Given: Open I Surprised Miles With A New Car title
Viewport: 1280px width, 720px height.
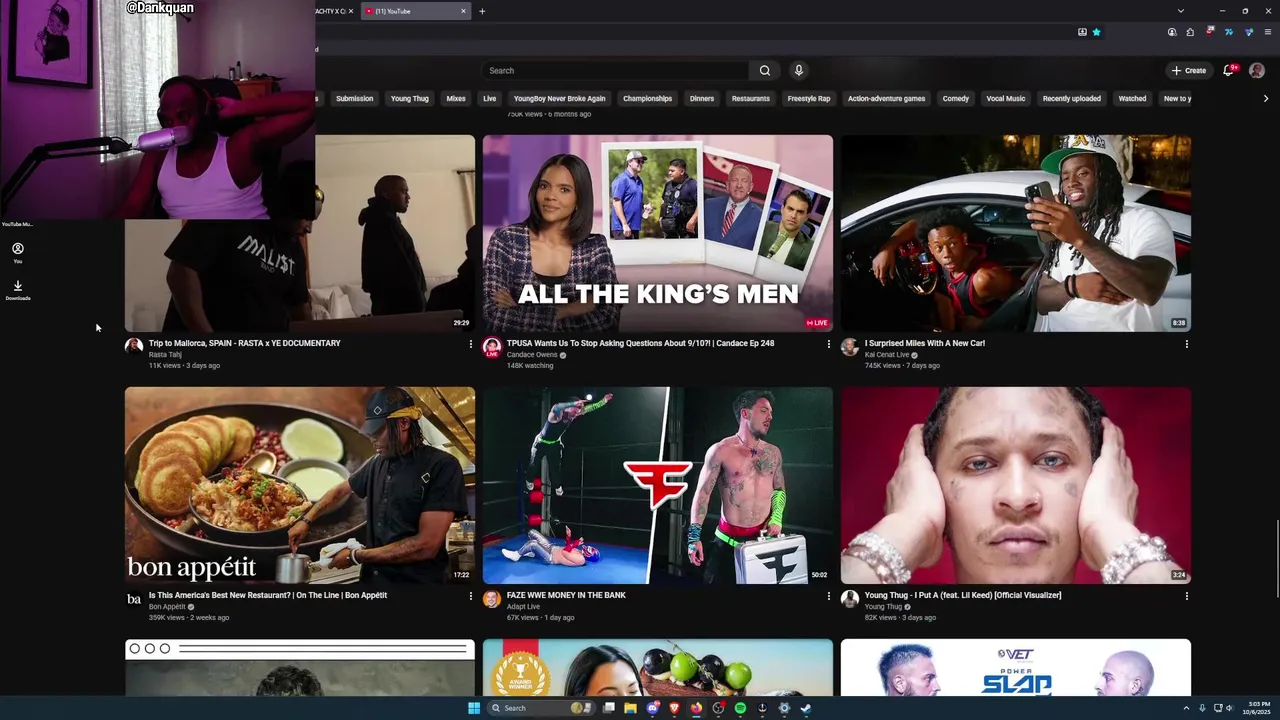Looking at the screenshot, I should coord(925,343).
